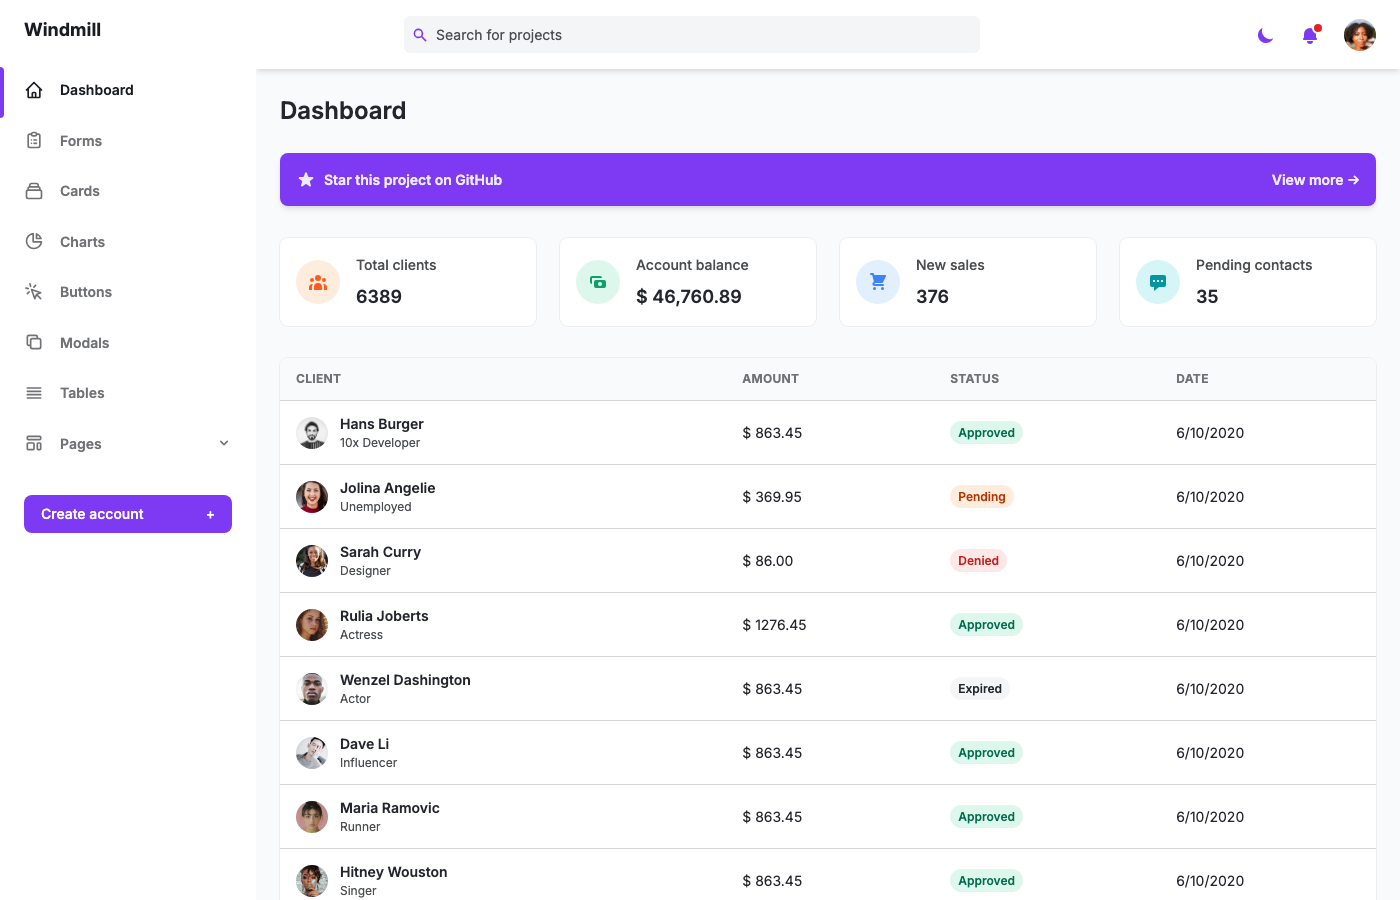
Task: Click the Modals sidebar icon
Action: click(x=34, y=342)
